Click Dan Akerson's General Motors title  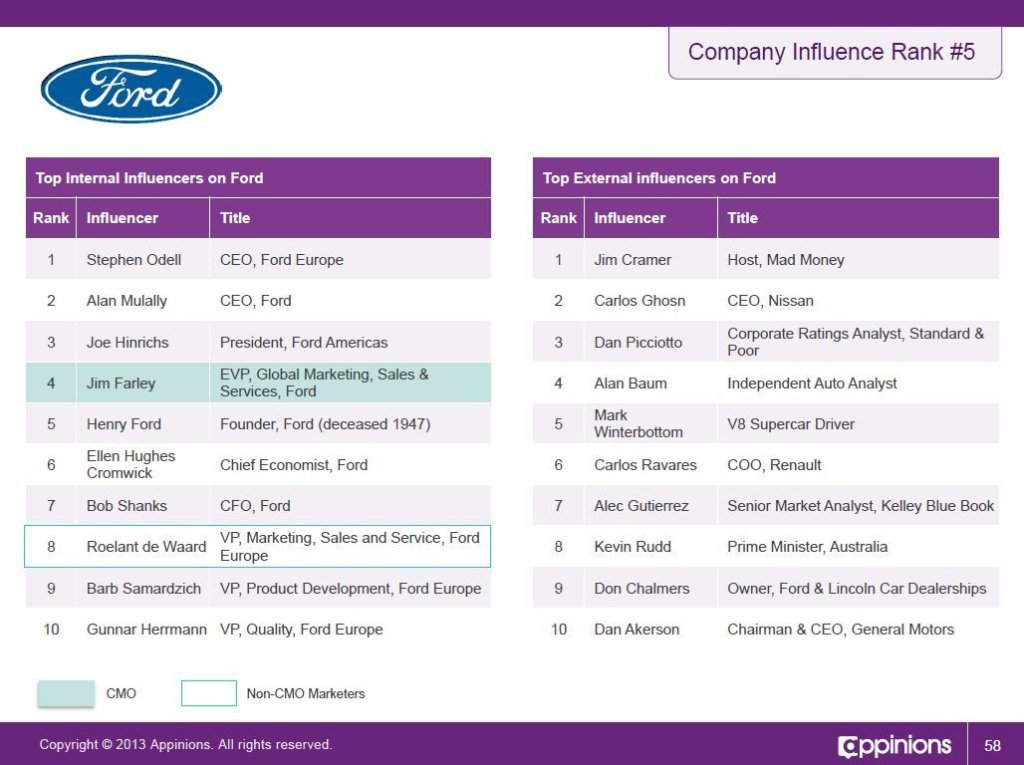pyautogui.click(x=840, y=629)
